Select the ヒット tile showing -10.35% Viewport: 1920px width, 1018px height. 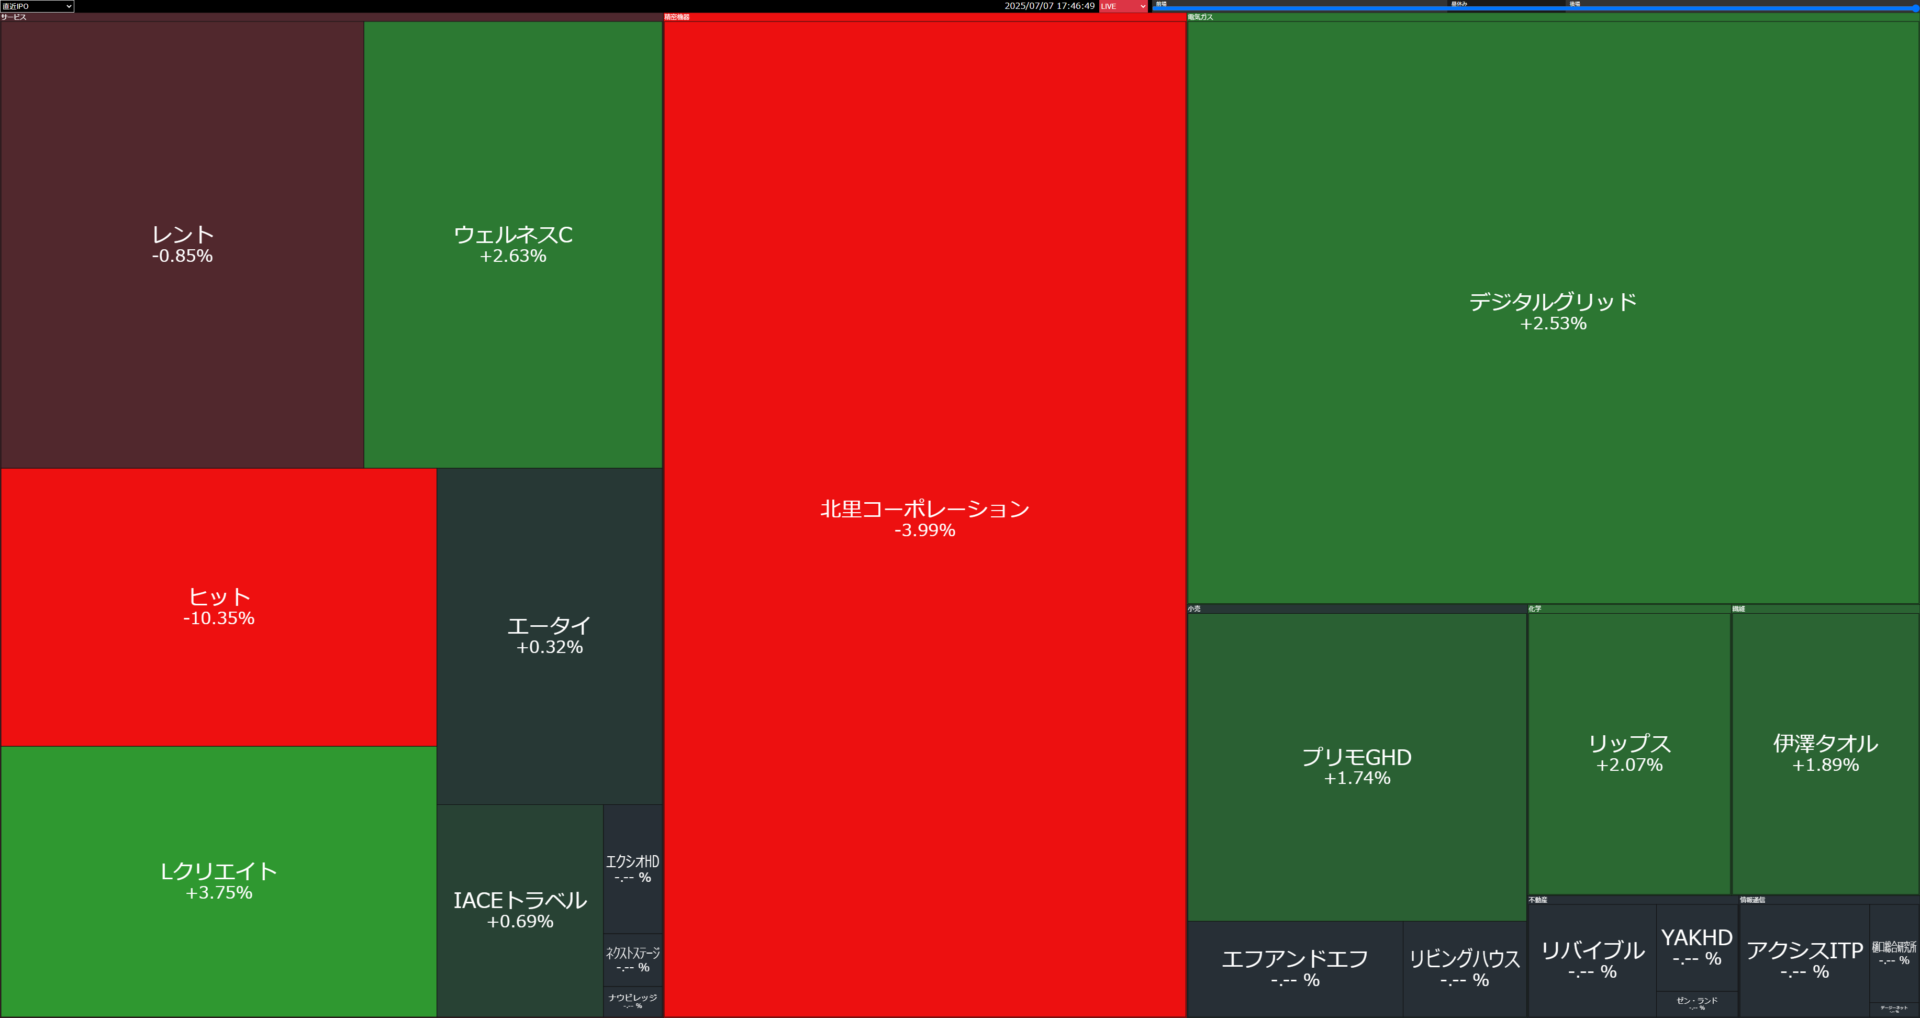[x=219, y=607]
